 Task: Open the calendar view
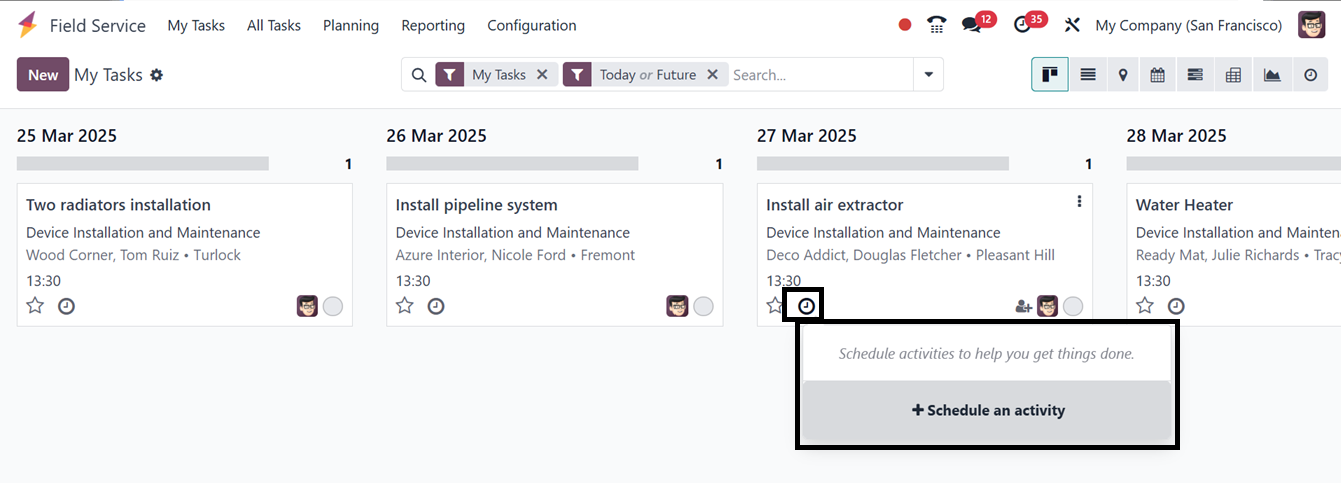1158,75
